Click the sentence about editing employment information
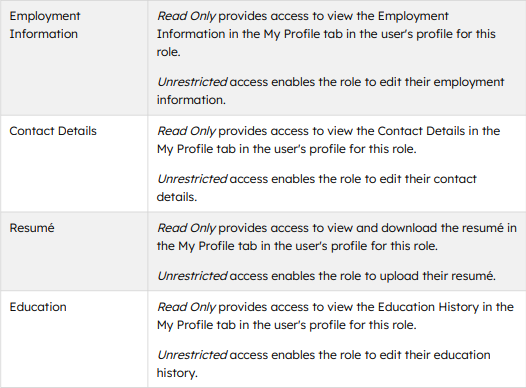 tap(330, 91)
